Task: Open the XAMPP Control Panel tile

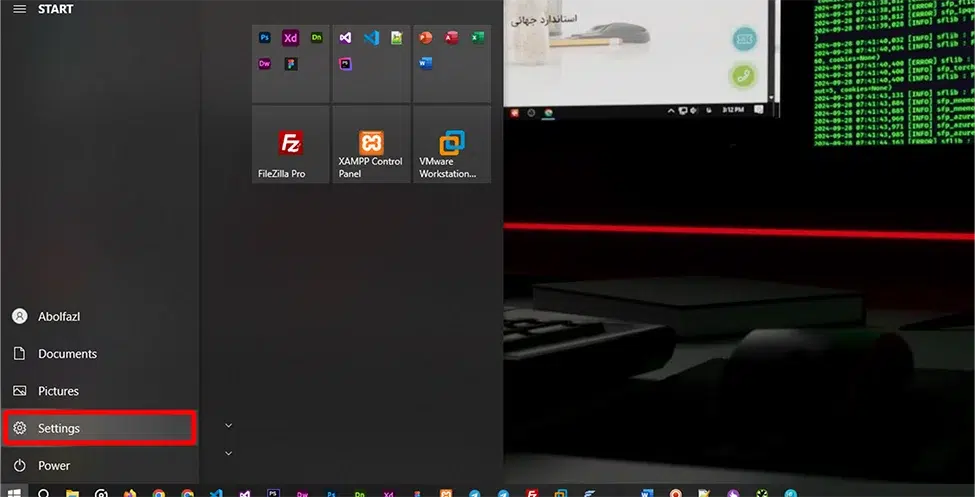Action: [371, 146]
